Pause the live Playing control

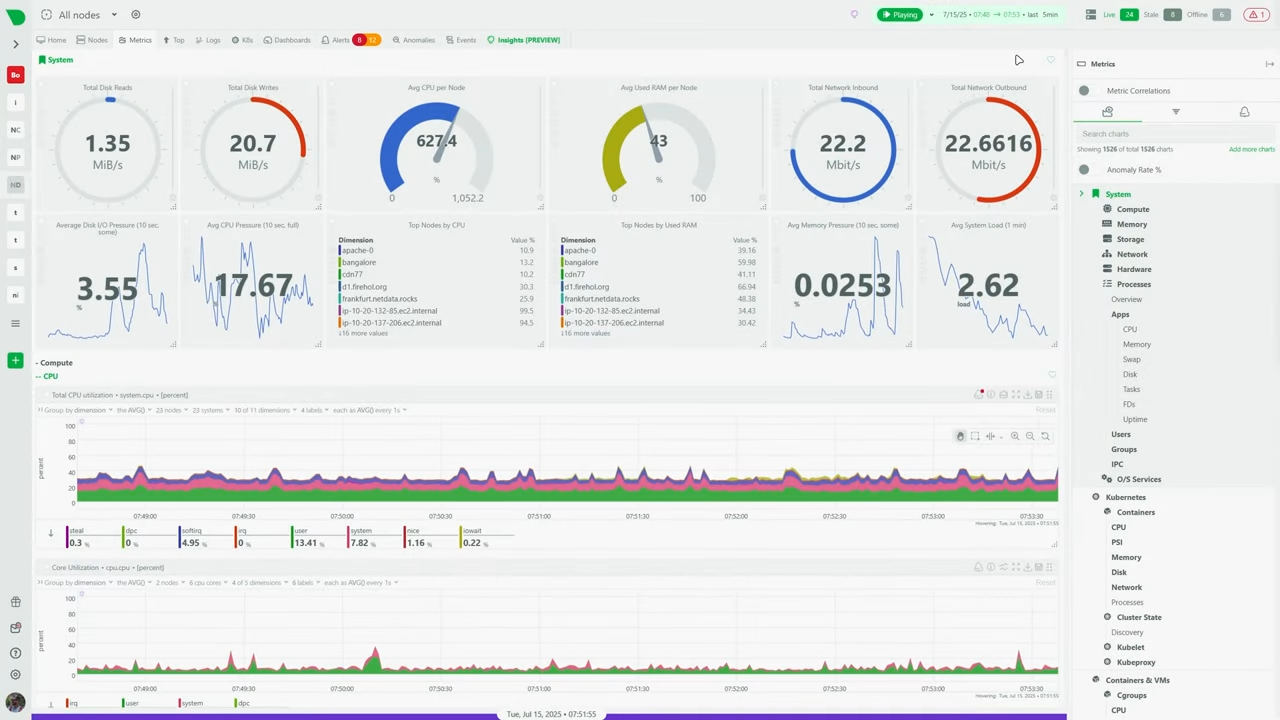899,15
